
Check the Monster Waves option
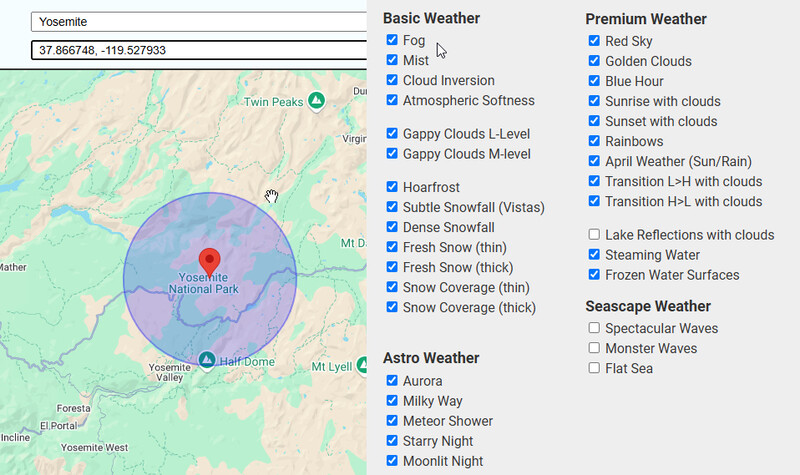[x=594, y=348]
